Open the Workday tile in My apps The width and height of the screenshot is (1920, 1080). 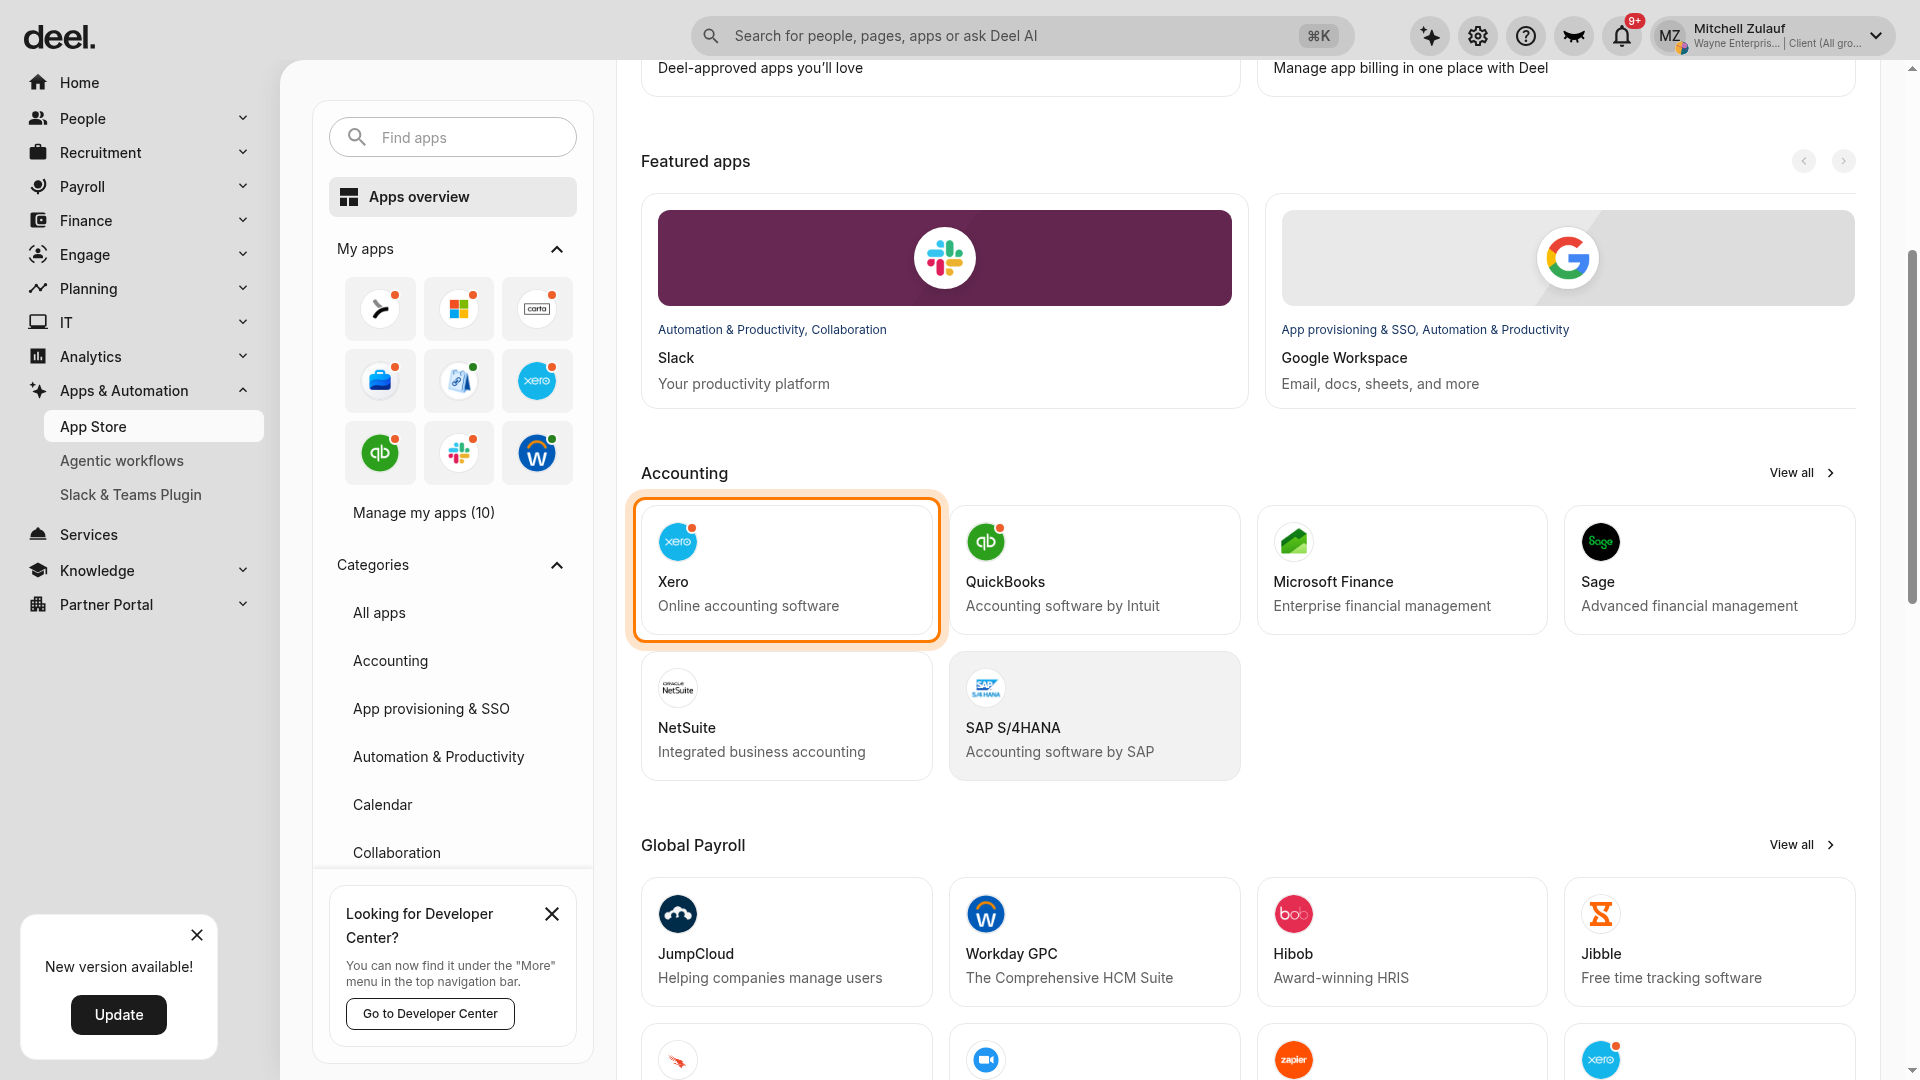537,453
